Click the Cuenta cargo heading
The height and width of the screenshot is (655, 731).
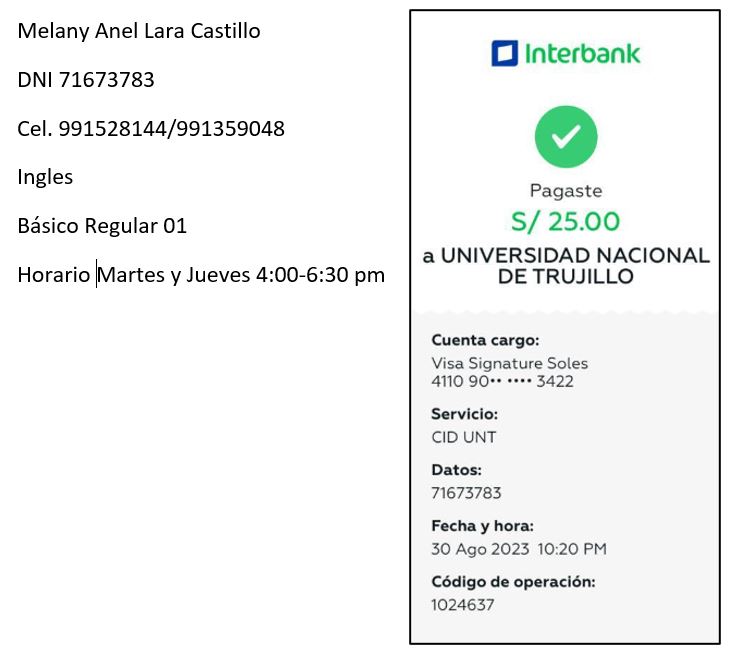[485, 340]
